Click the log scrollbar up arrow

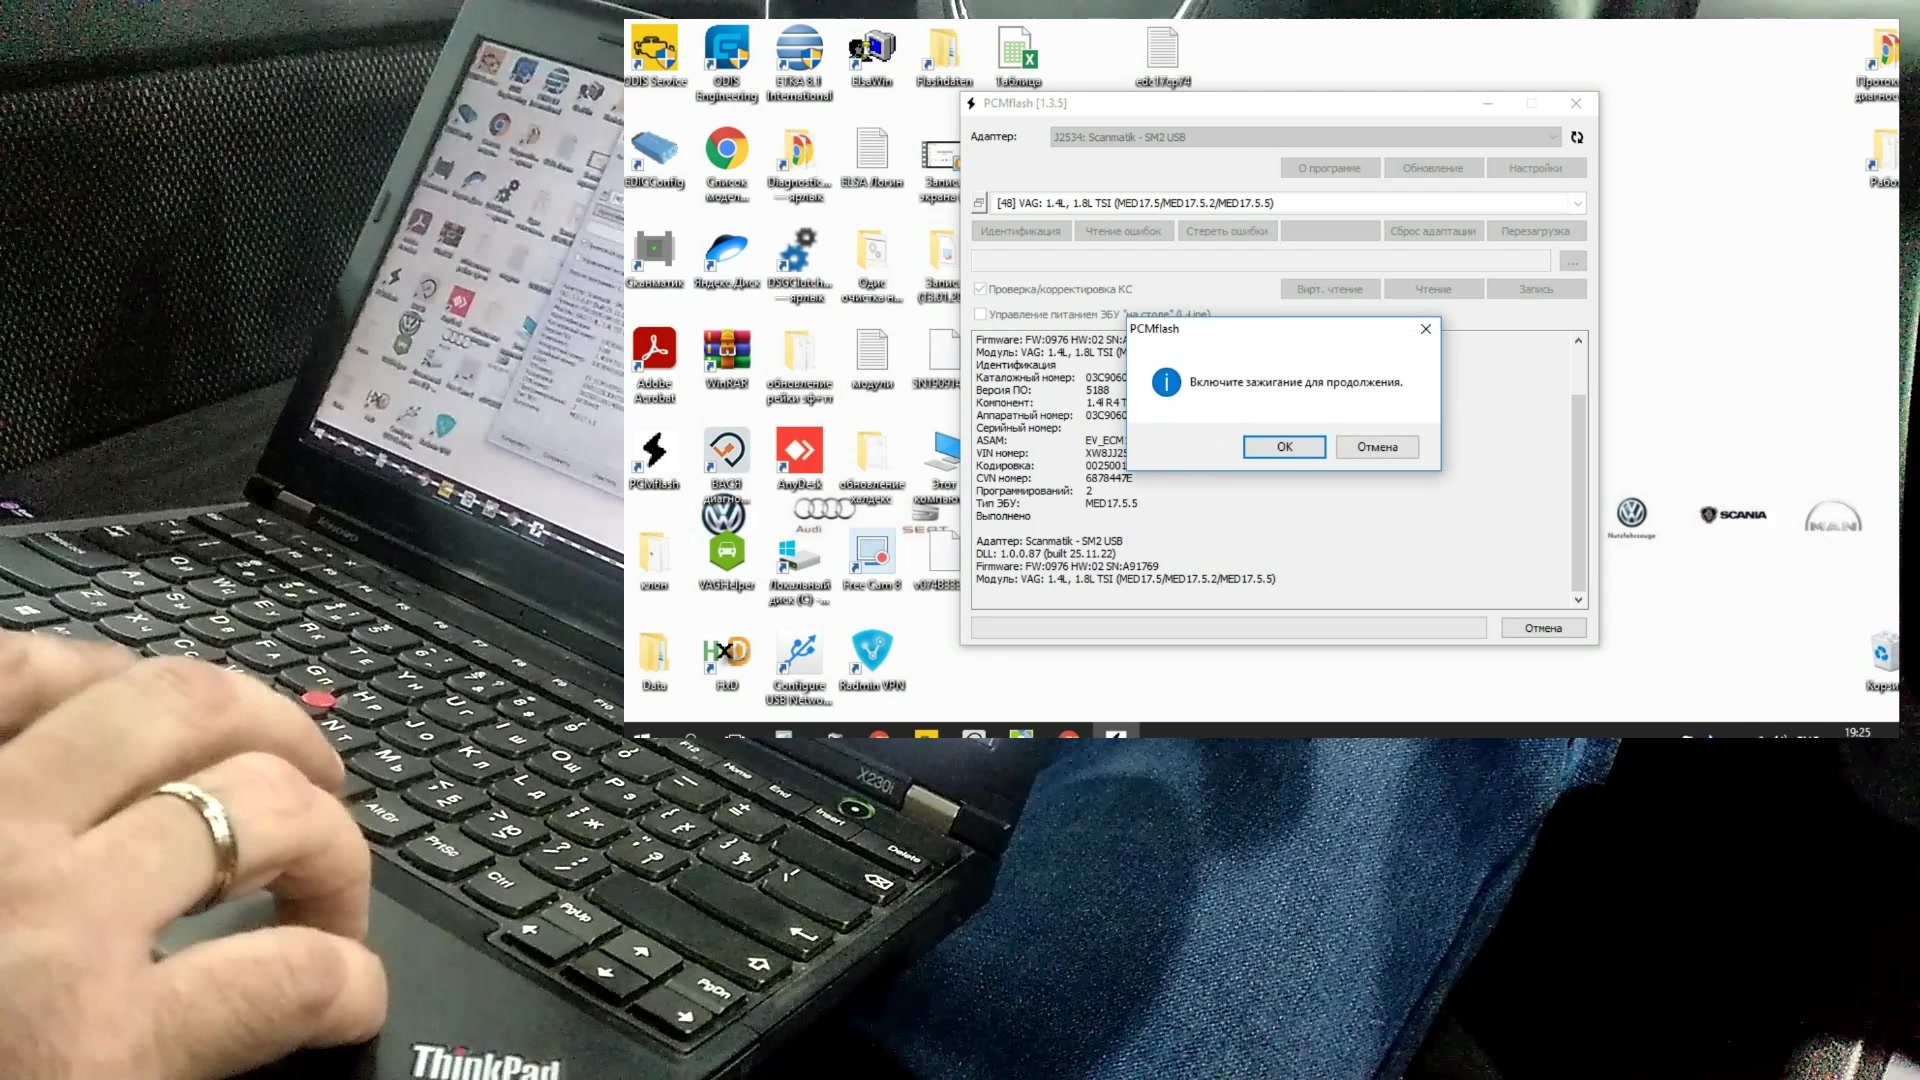(1579, 341)
